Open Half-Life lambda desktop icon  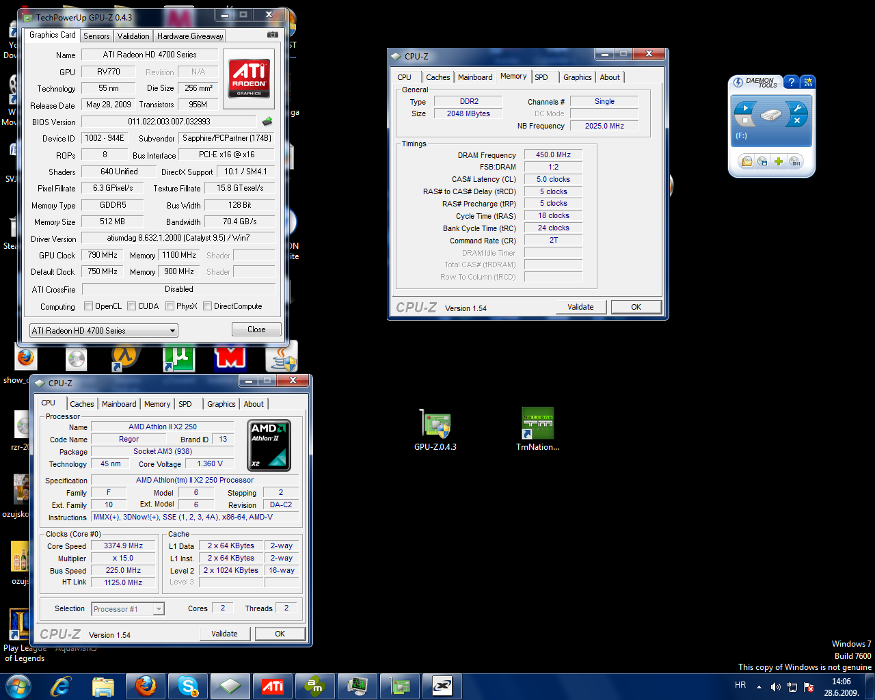tap(124, 358)
